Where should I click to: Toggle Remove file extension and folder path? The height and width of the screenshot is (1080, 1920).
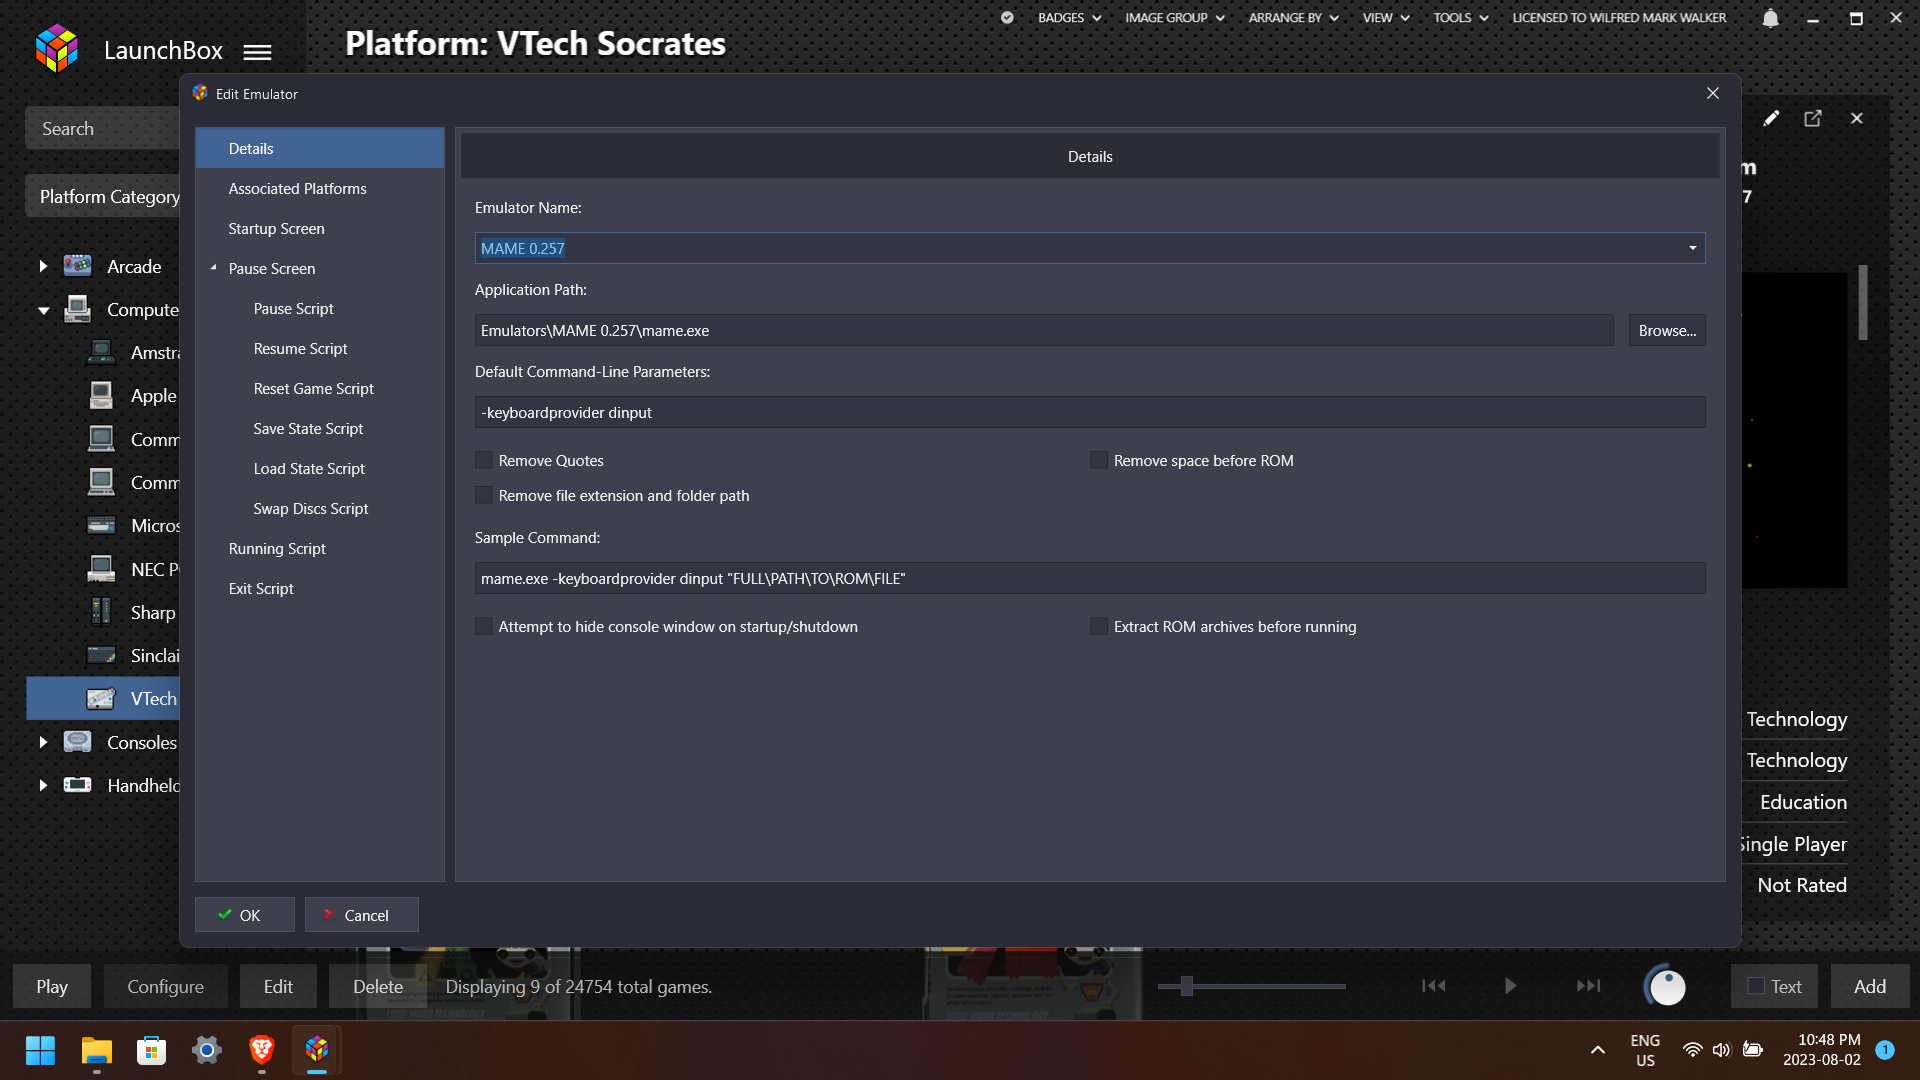(x=484, y=495)
